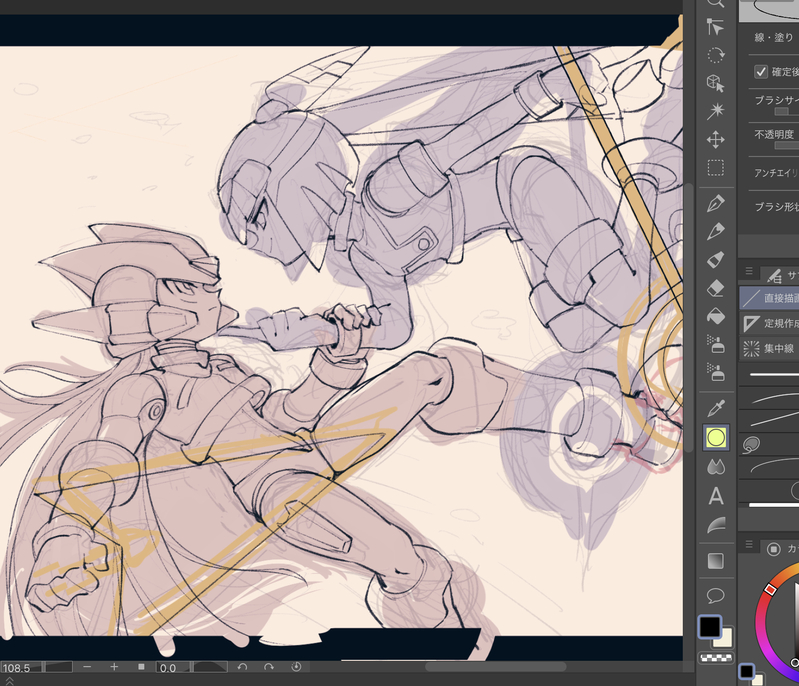Rotate canvas left icon in bottom bar

click(x=242, y=667)
